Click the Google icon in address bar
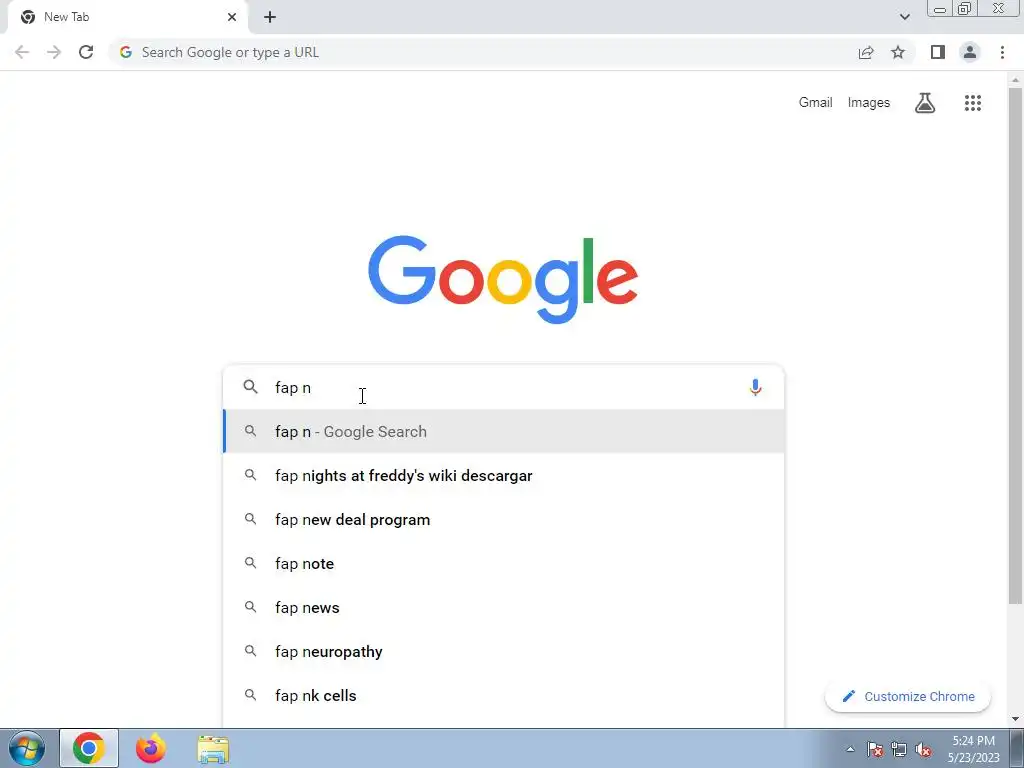 click(126, 52)
